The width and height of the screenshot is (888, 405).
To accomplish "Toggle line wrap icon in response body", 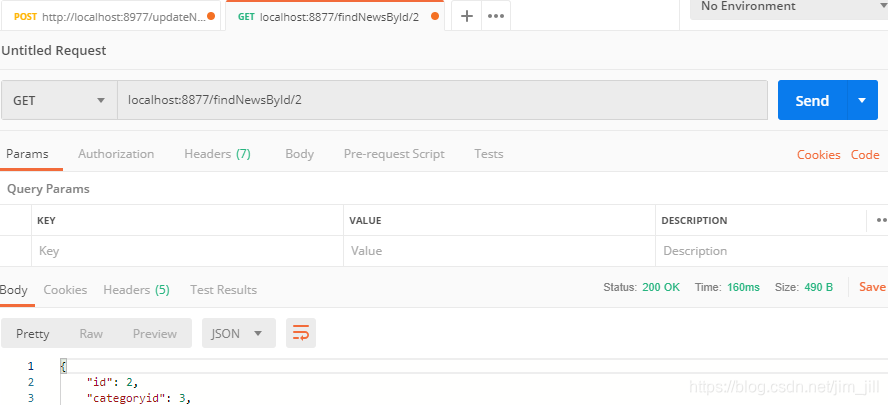I will pyautogui.click(x=301, y=333).
